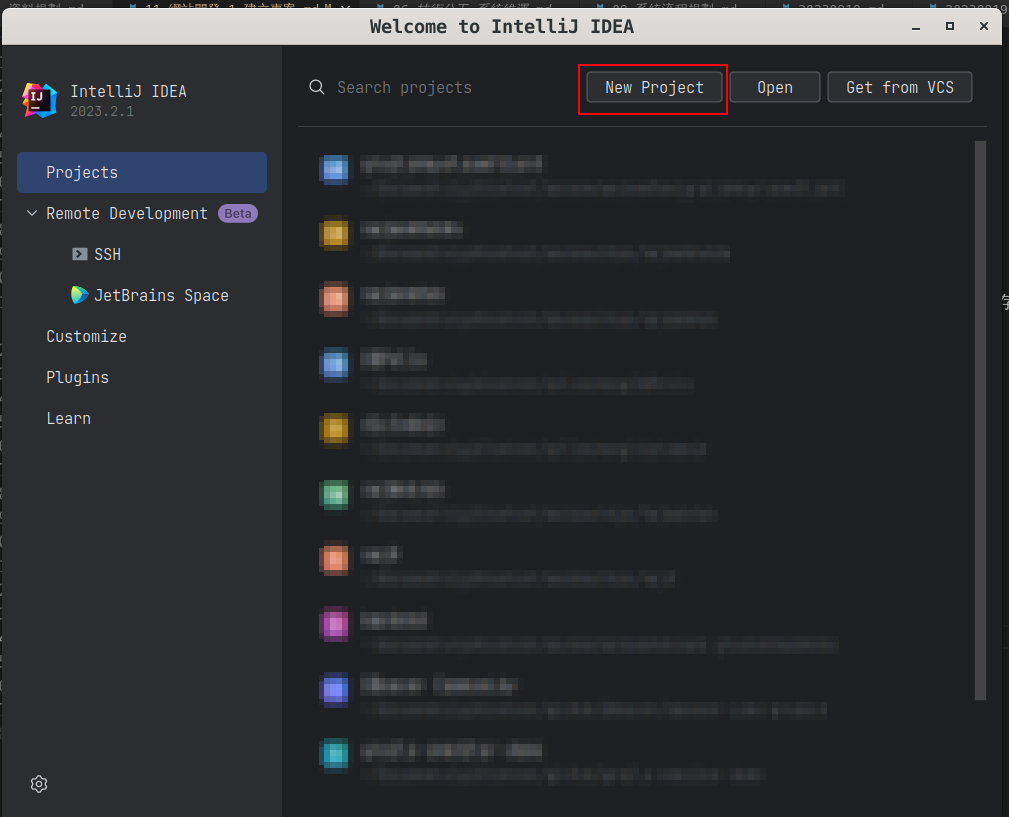Click the Open button
This screenshot has width=1009, height=817.
click(x=775, y=87)
